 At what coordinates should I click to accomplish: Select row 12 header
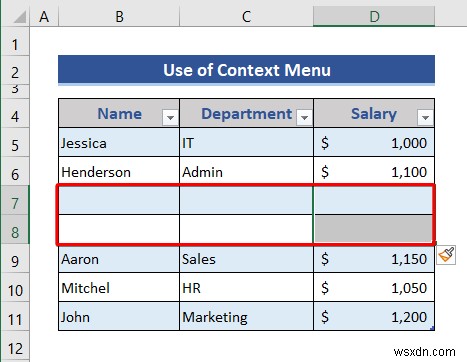(x=15, y=346)
